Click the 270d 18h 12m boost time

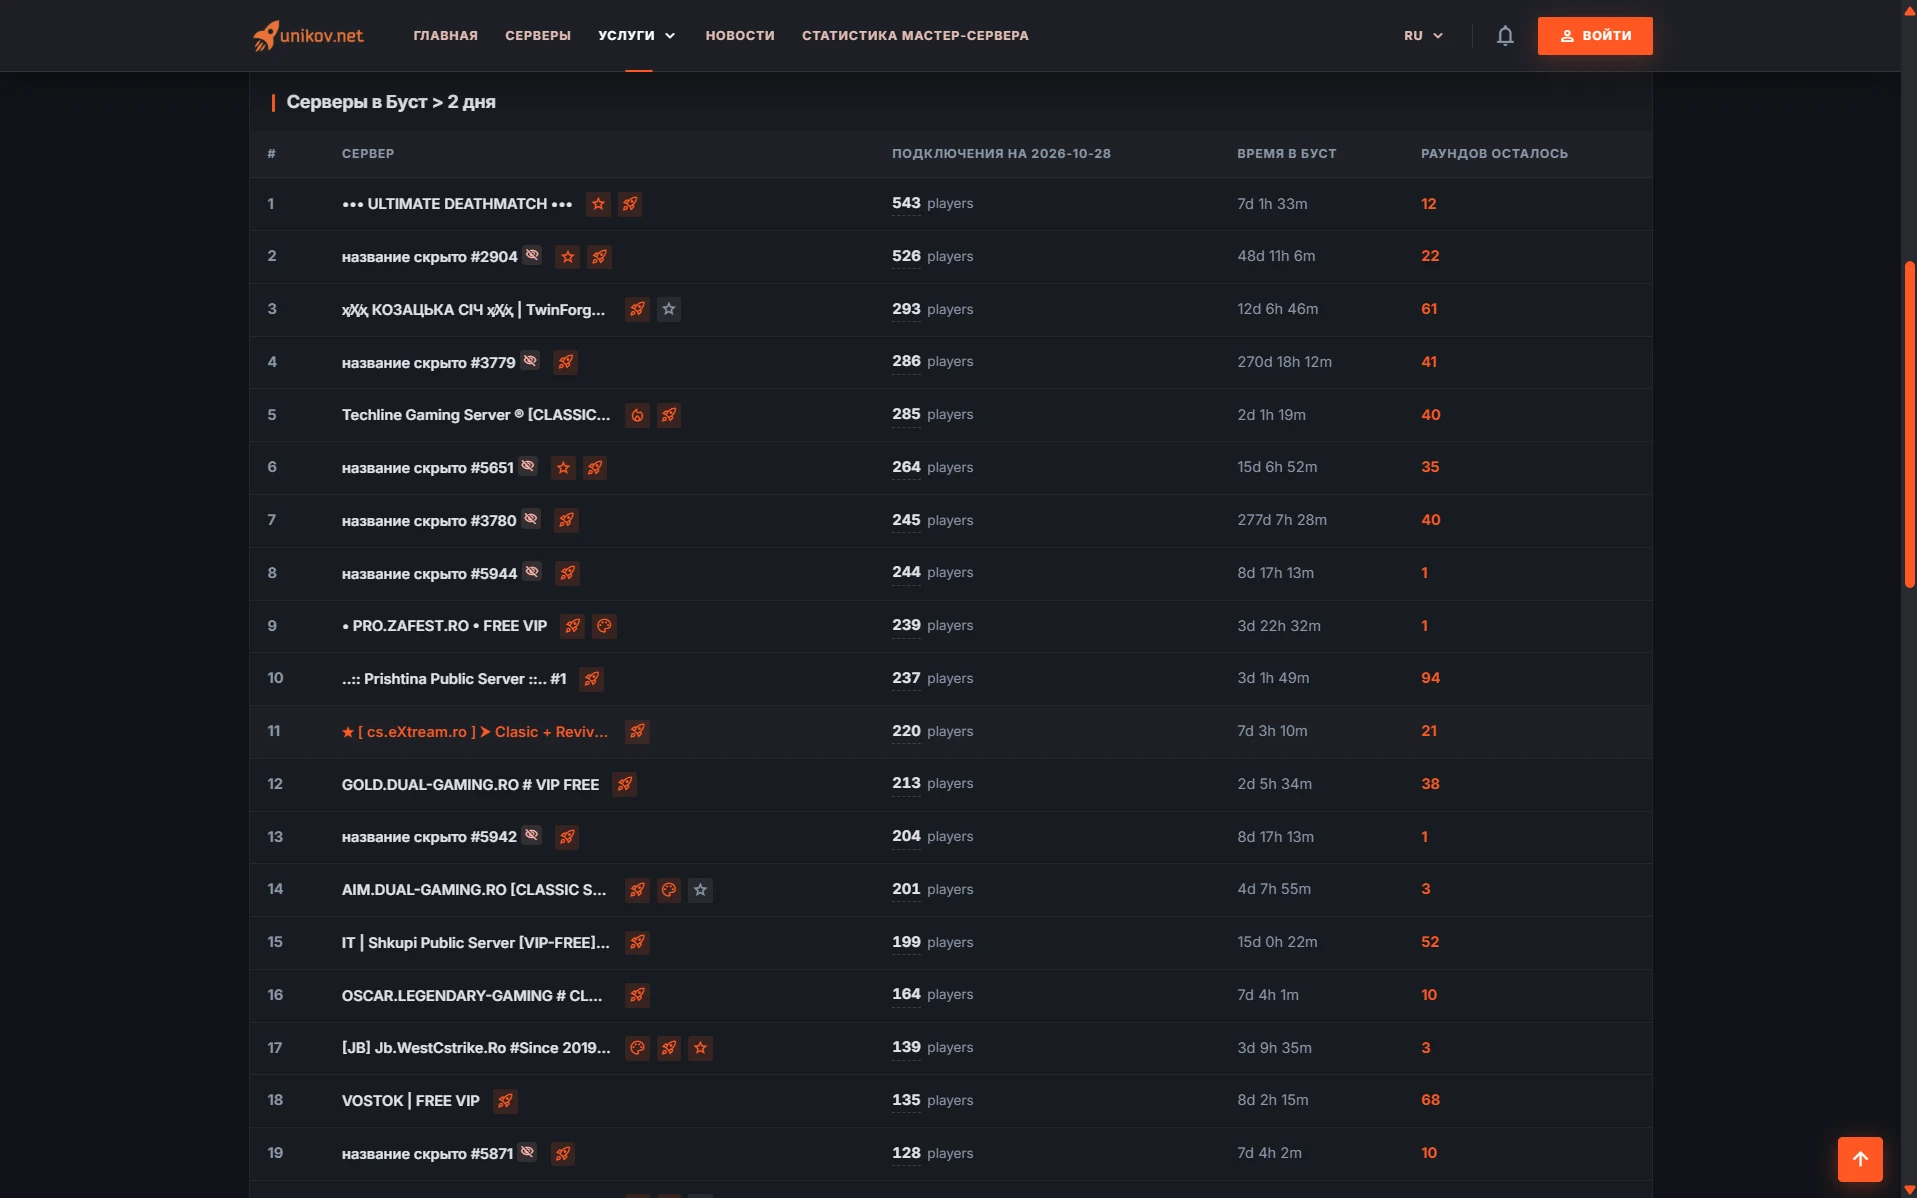point(1284,362)
